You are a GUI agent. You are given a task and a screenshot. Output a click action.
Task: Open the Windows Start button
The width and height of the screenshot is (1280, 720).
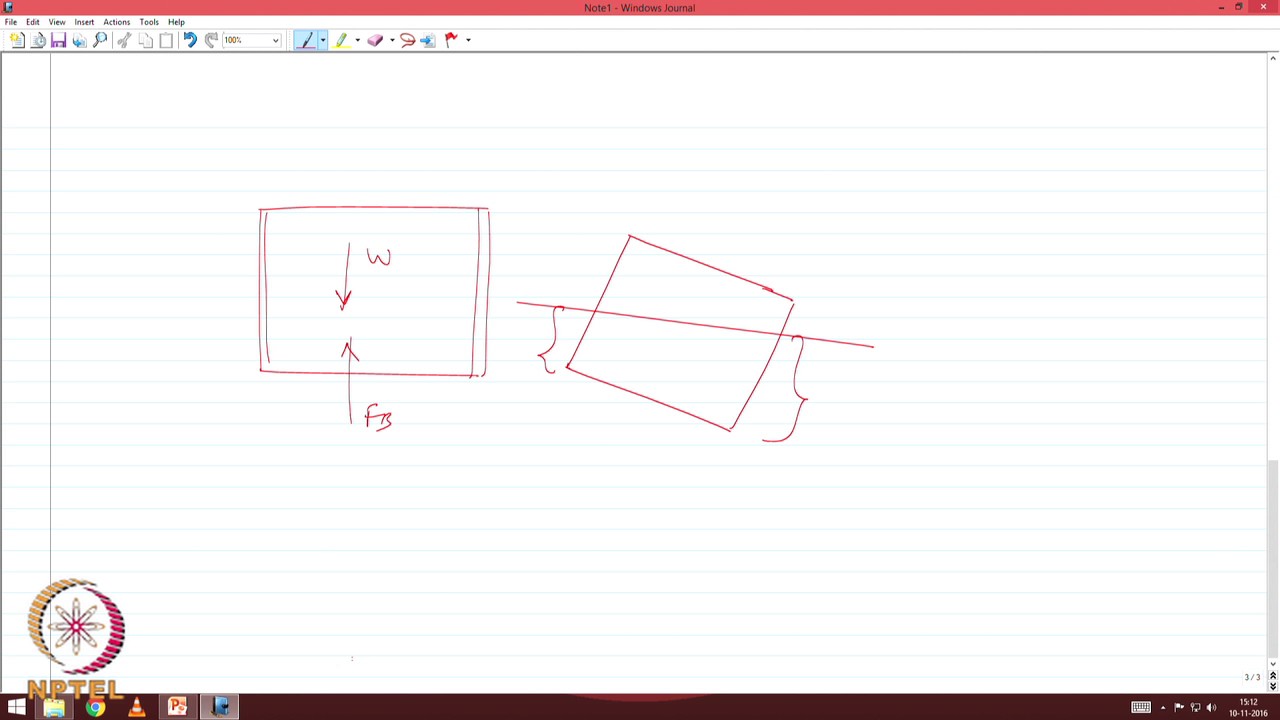pos(16,707)
